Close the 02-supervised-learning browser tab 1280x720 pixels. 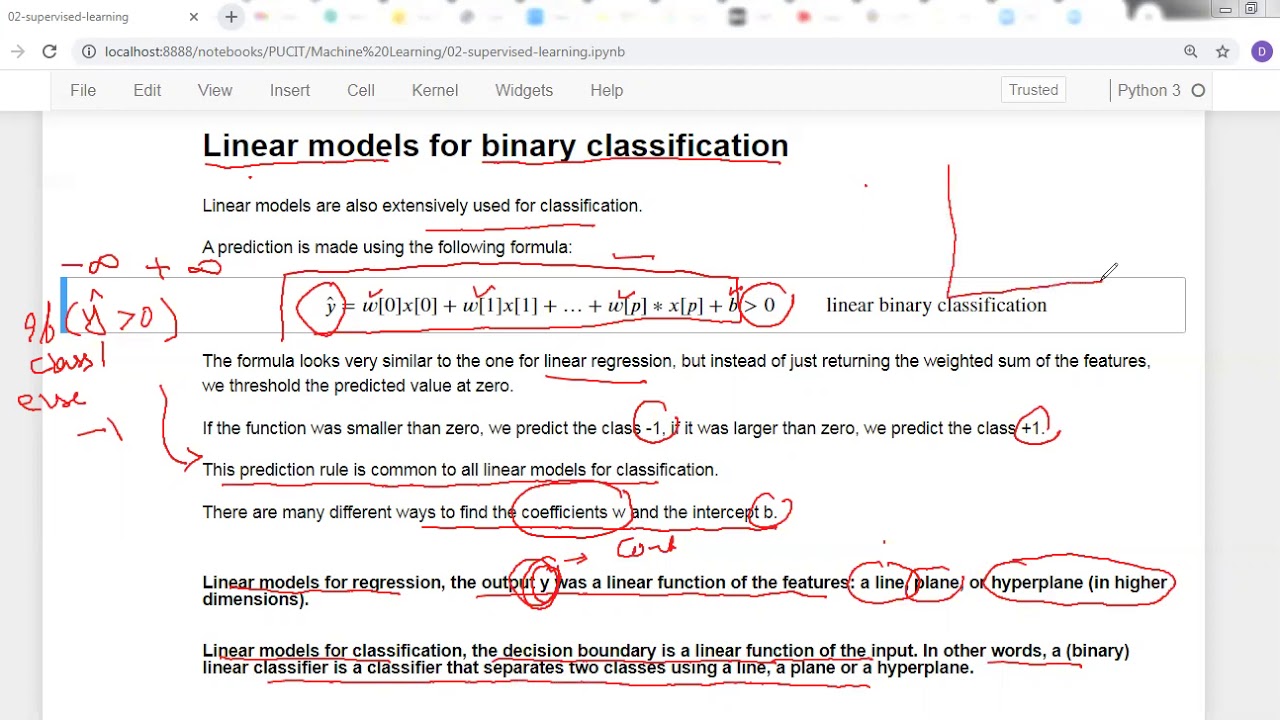tap(194, 17)
